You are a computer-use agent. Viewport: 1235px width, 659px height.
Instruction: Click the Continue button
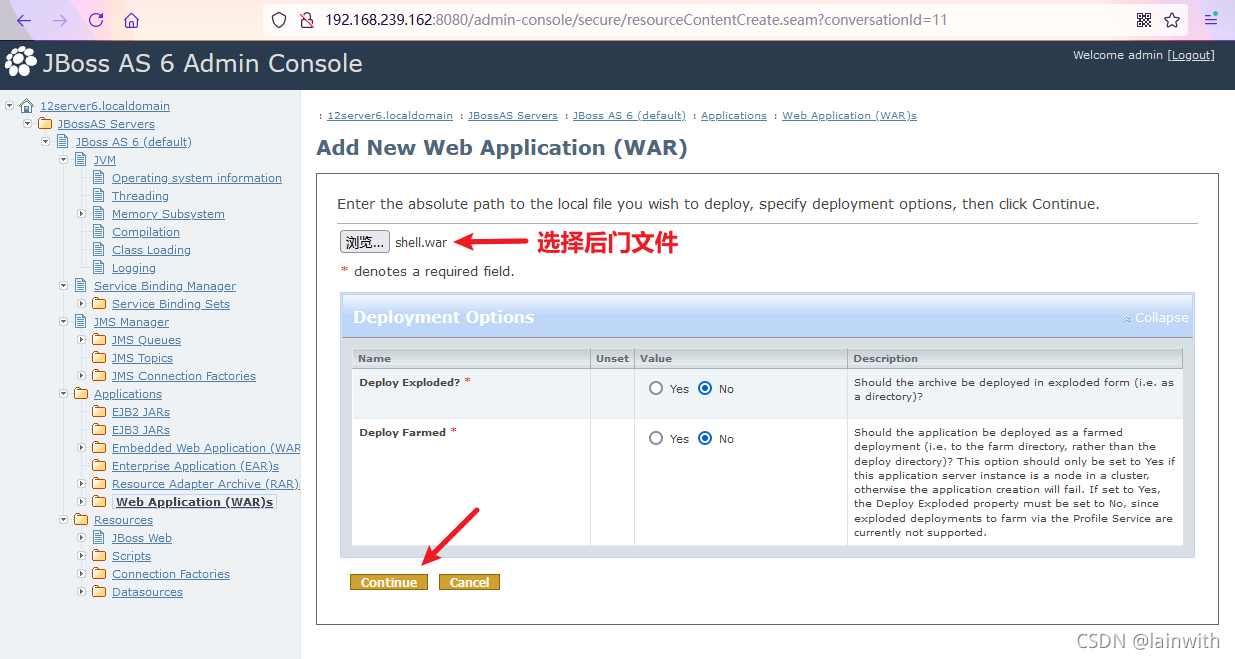pyautogui.click(x=389, y=582)
